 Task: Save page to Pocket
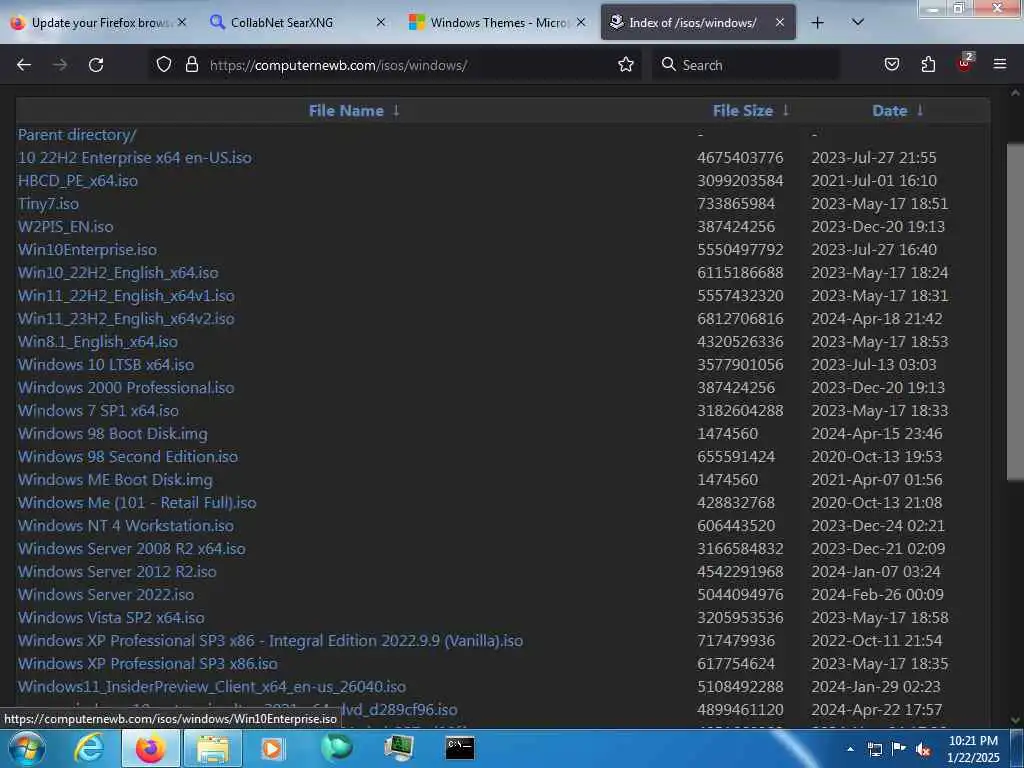[891, 65]
